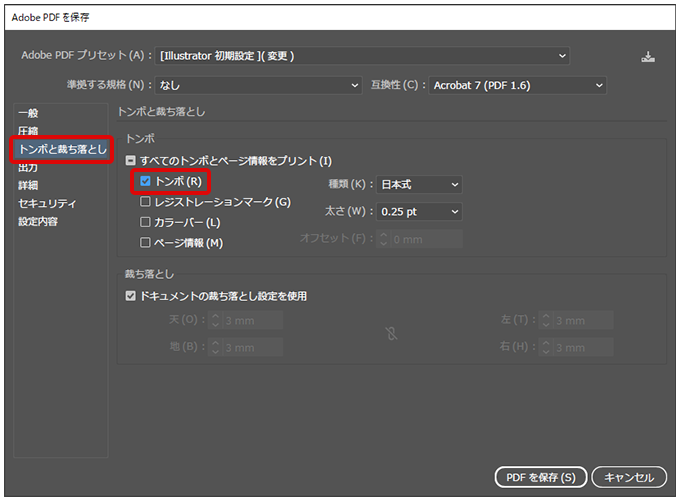Click the 天 (O) bleed field
Screen dimensions: 680x500
click(x=253, y=320)
